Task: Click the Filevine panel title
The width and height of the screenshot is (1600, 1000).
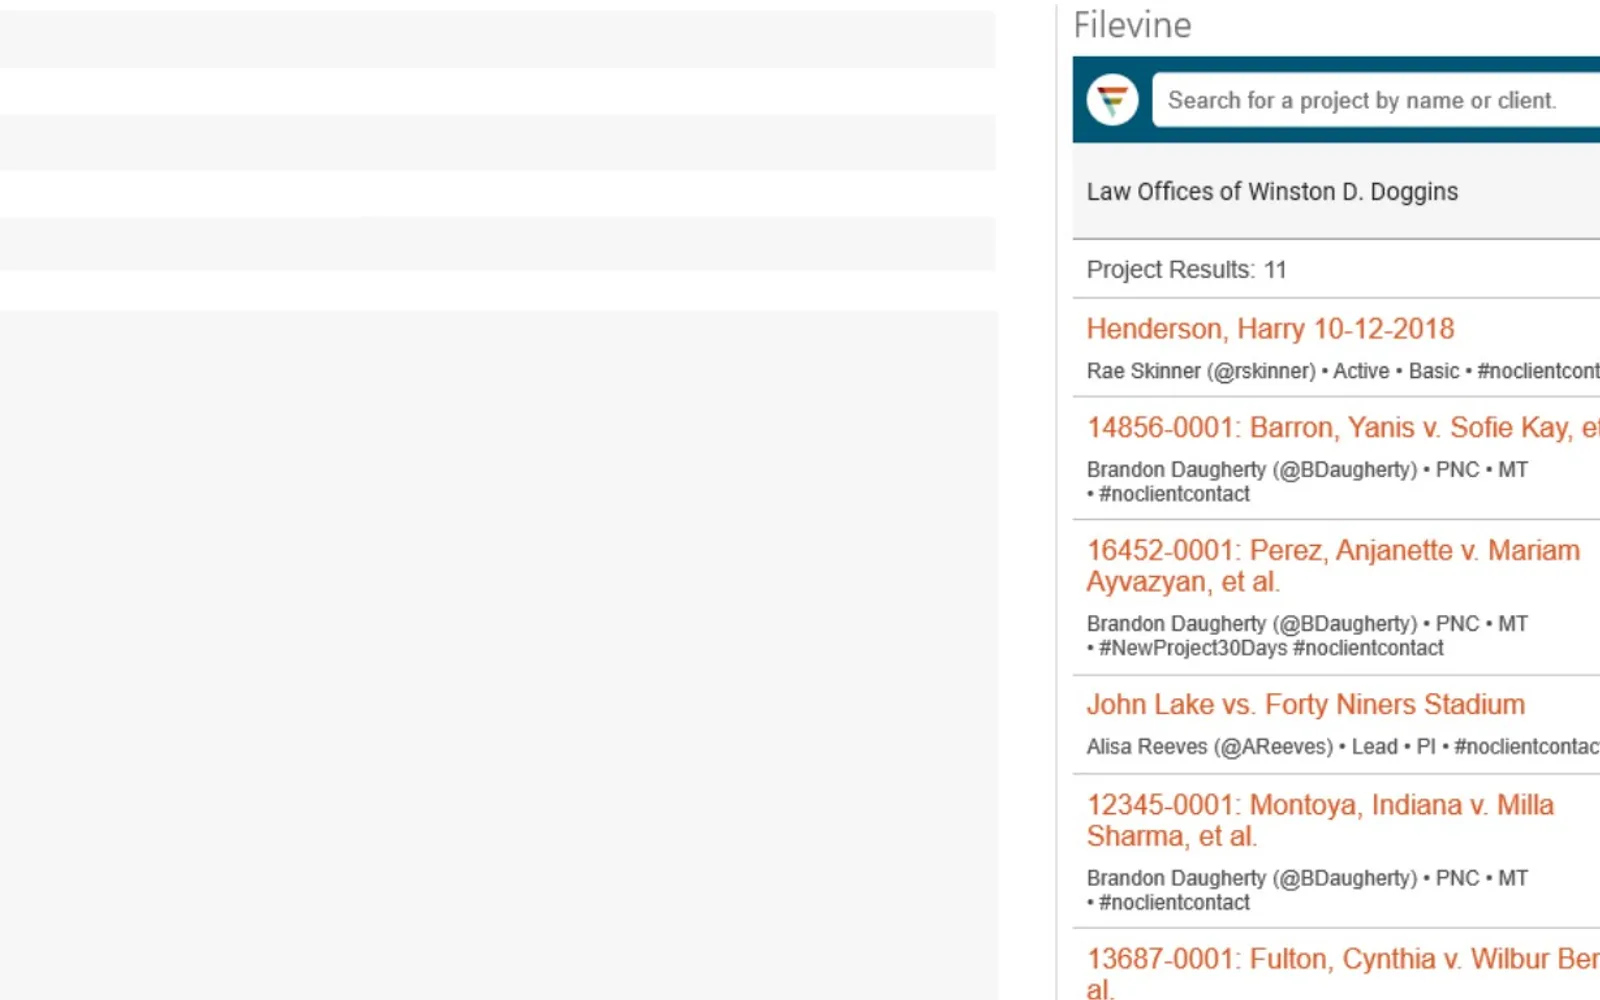Action: pyautogui.click(x=1132, y=25)
